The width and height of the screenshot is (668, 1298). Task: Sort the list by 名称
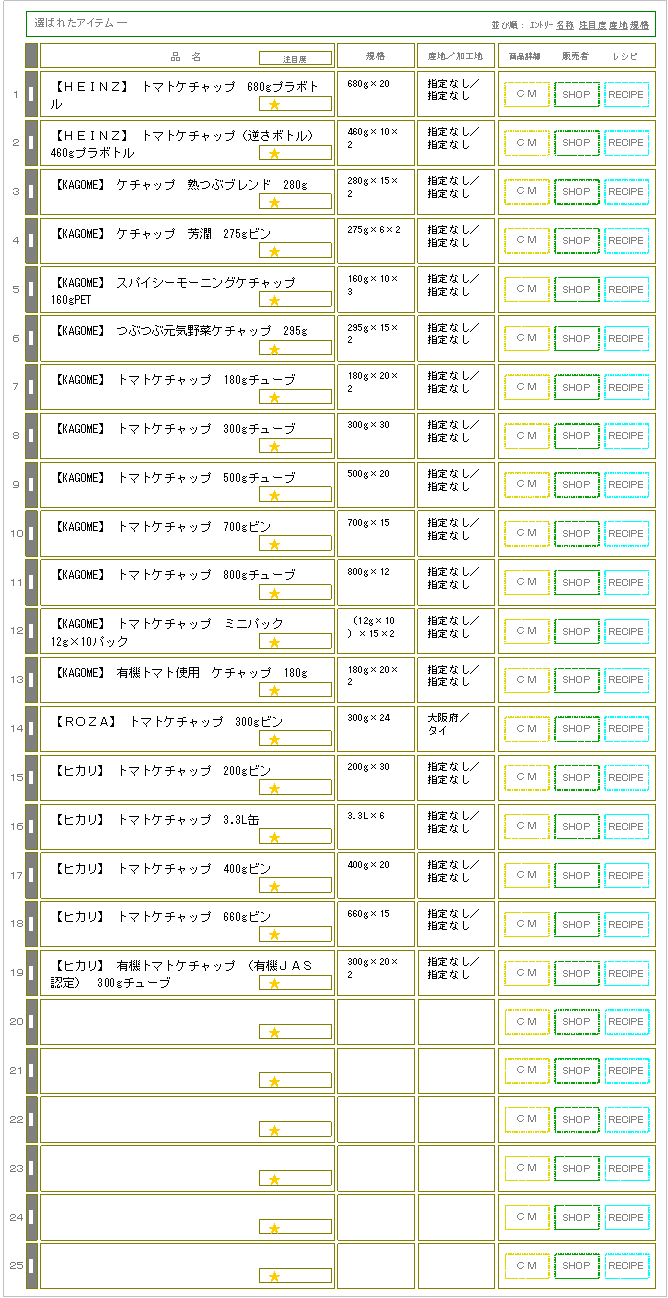[x=565, y=24]
